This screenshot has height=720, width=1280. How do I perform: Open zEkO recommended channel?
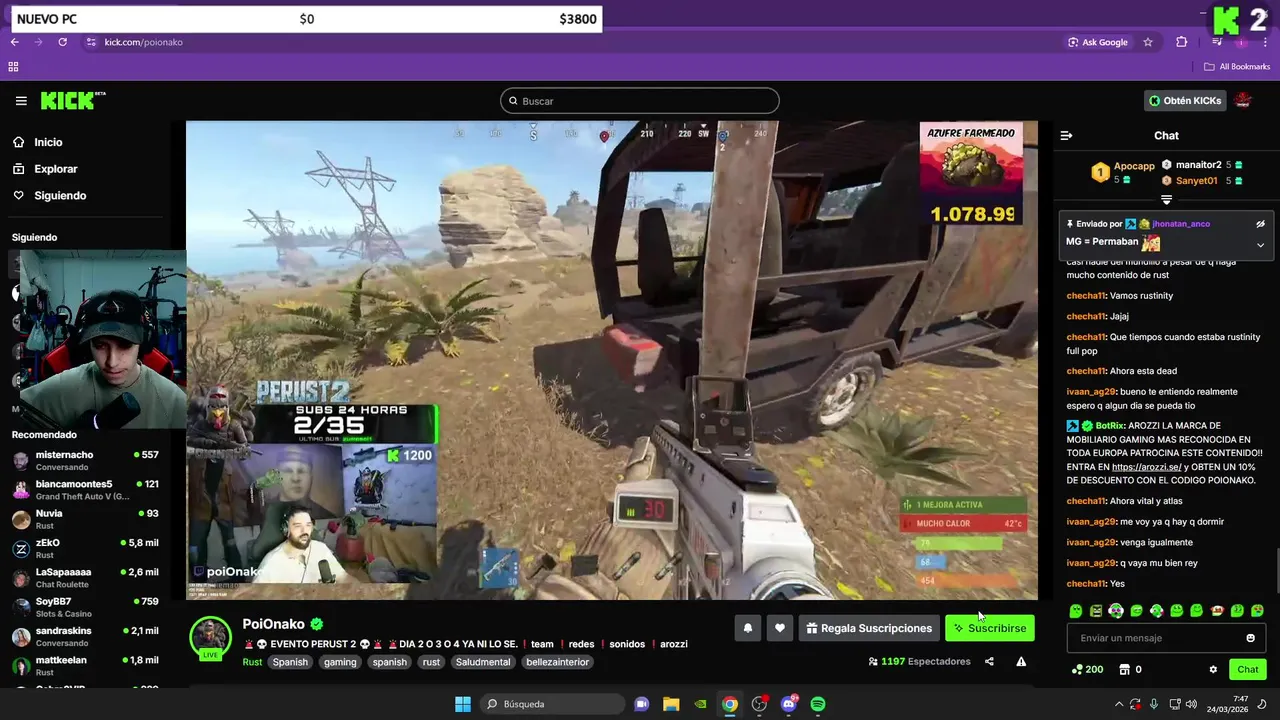coord(85,548)
